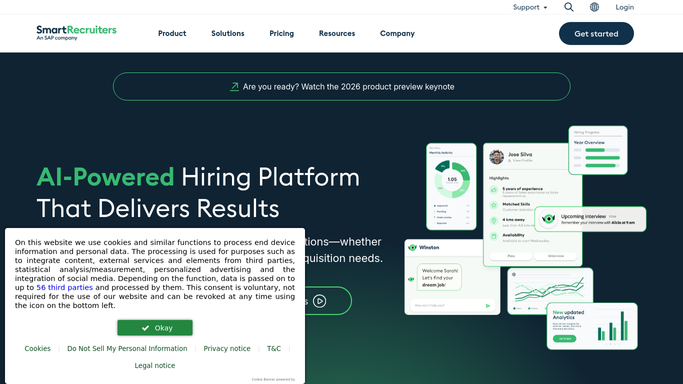Click the Interview button on Jose Silva card
Screen dimensions: 683x384
[555, 256]
